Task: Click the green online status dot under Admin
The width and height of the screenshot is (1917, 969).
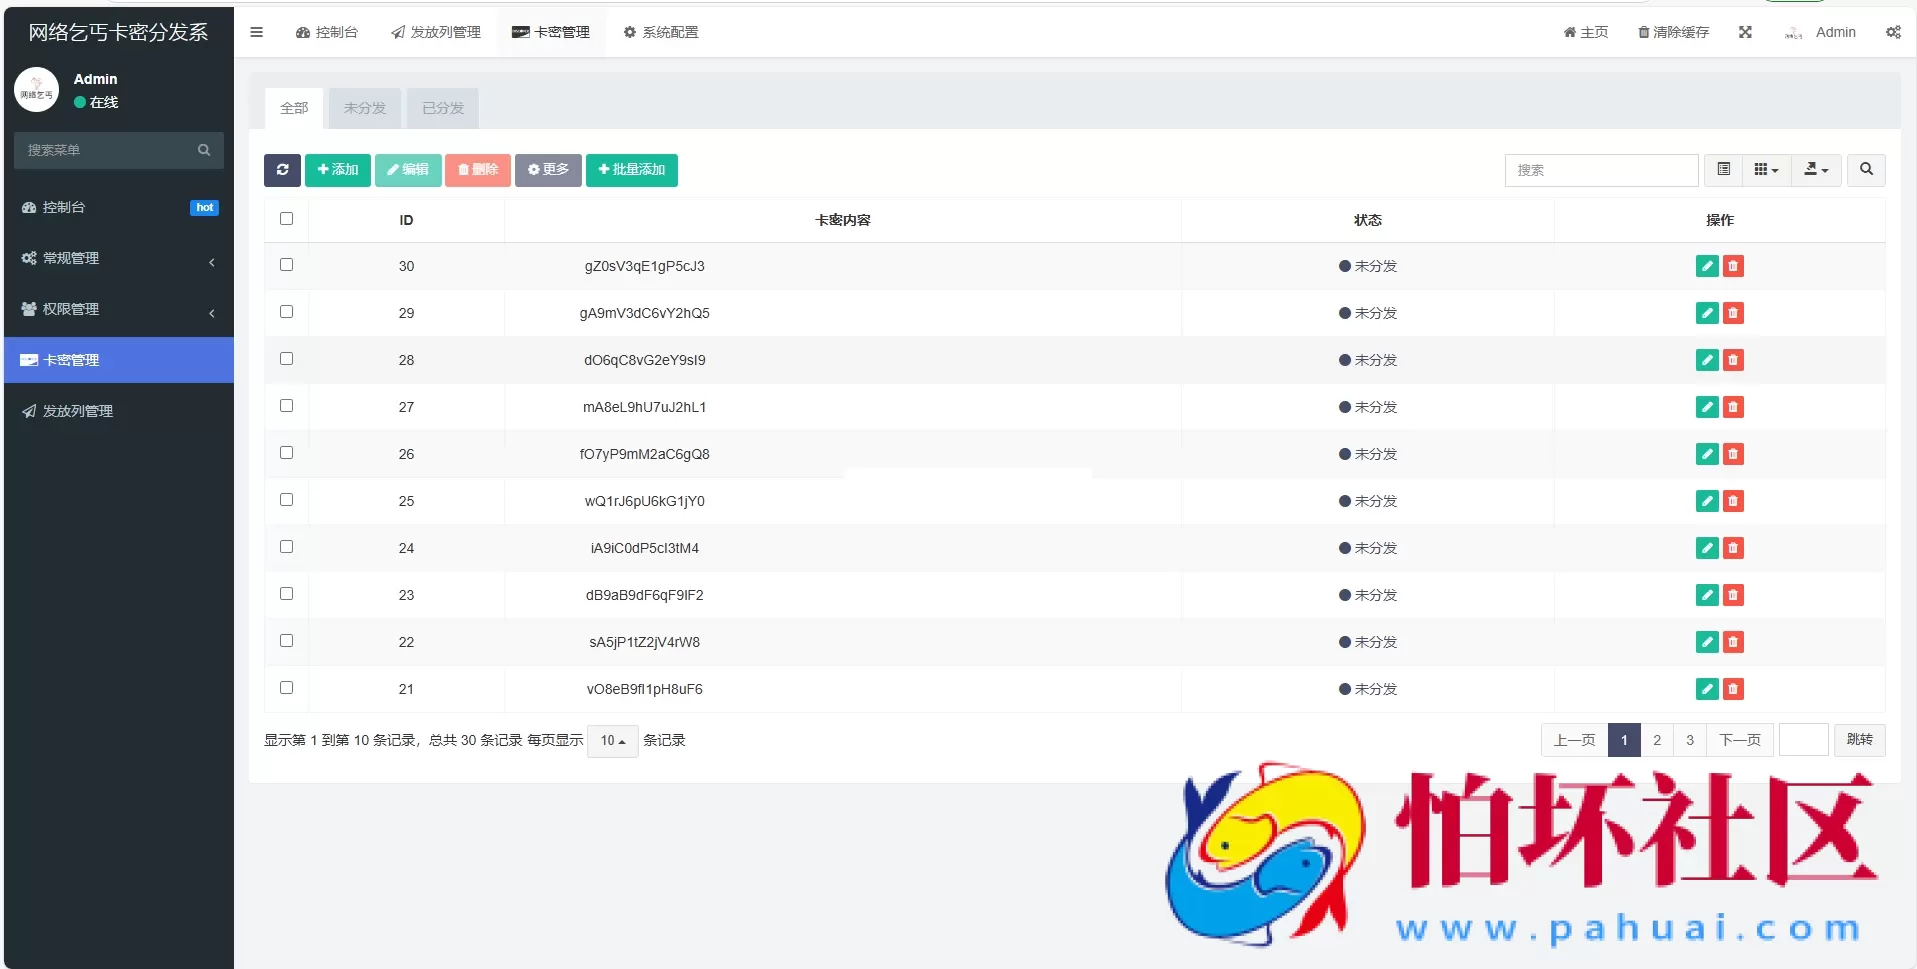Action: pos(80,101)
